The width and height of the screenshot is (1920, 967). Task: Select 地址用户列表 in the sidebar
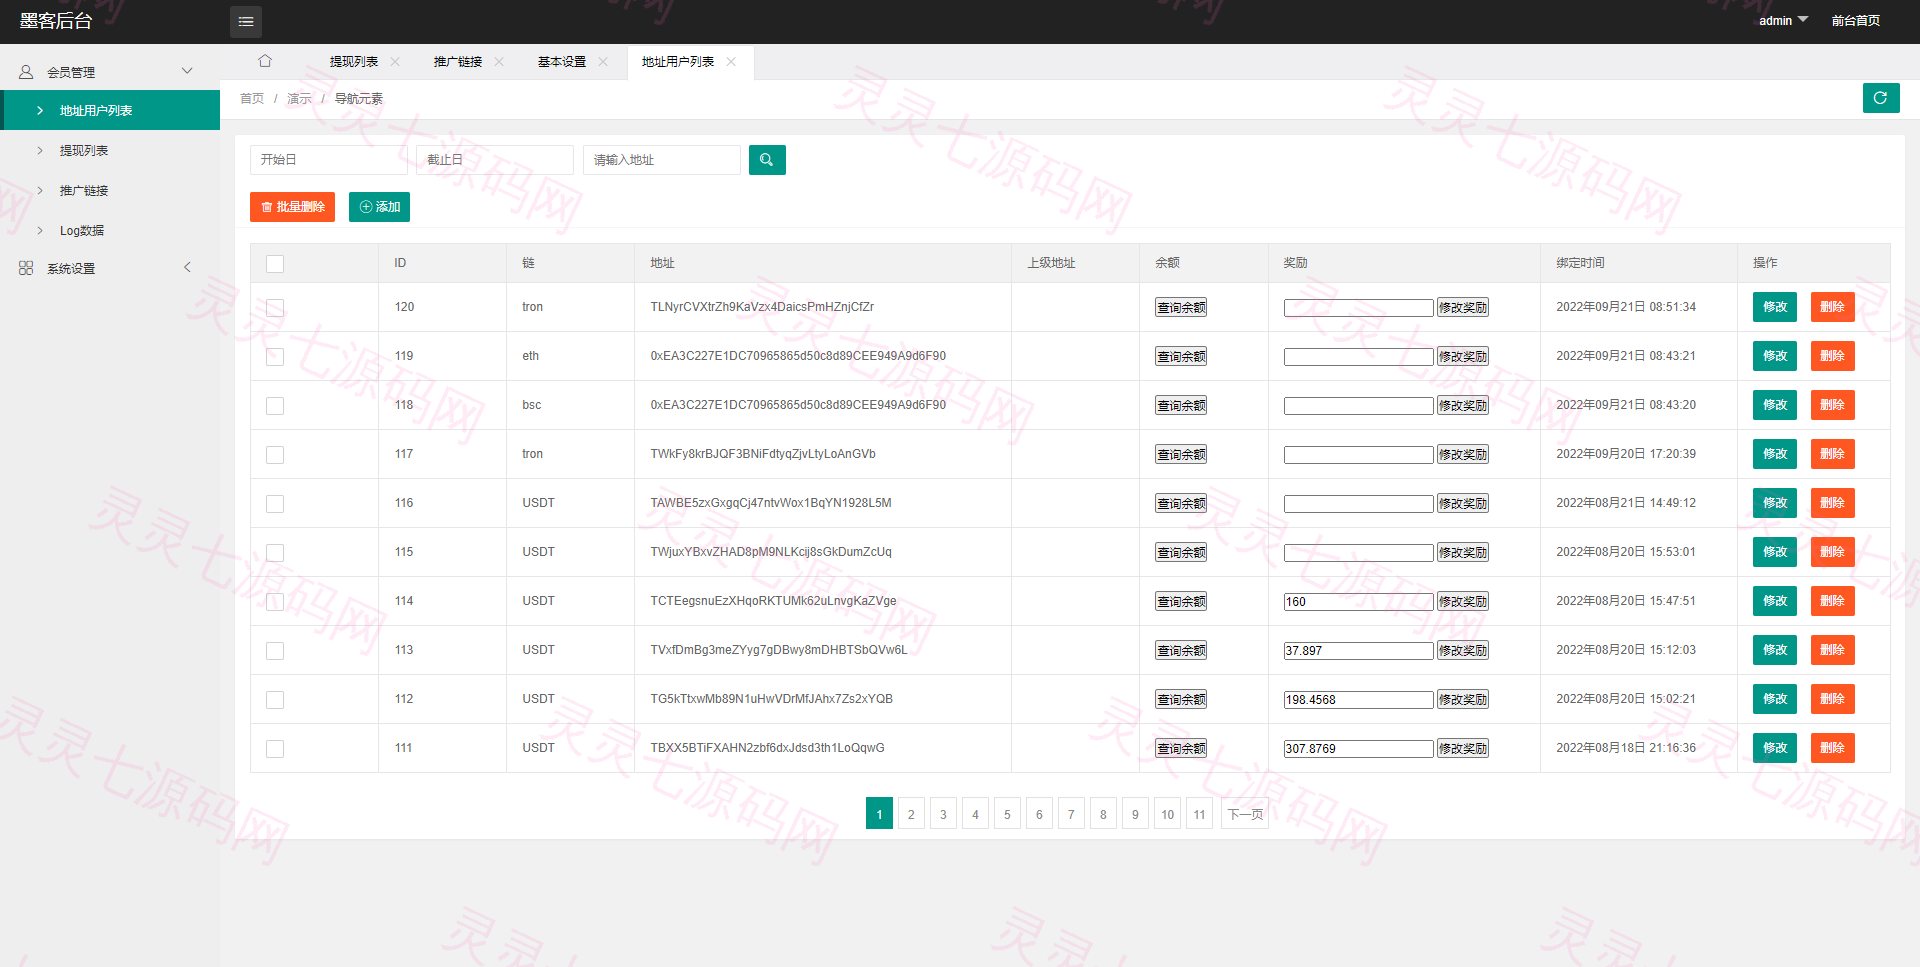[x=110, y=110]
